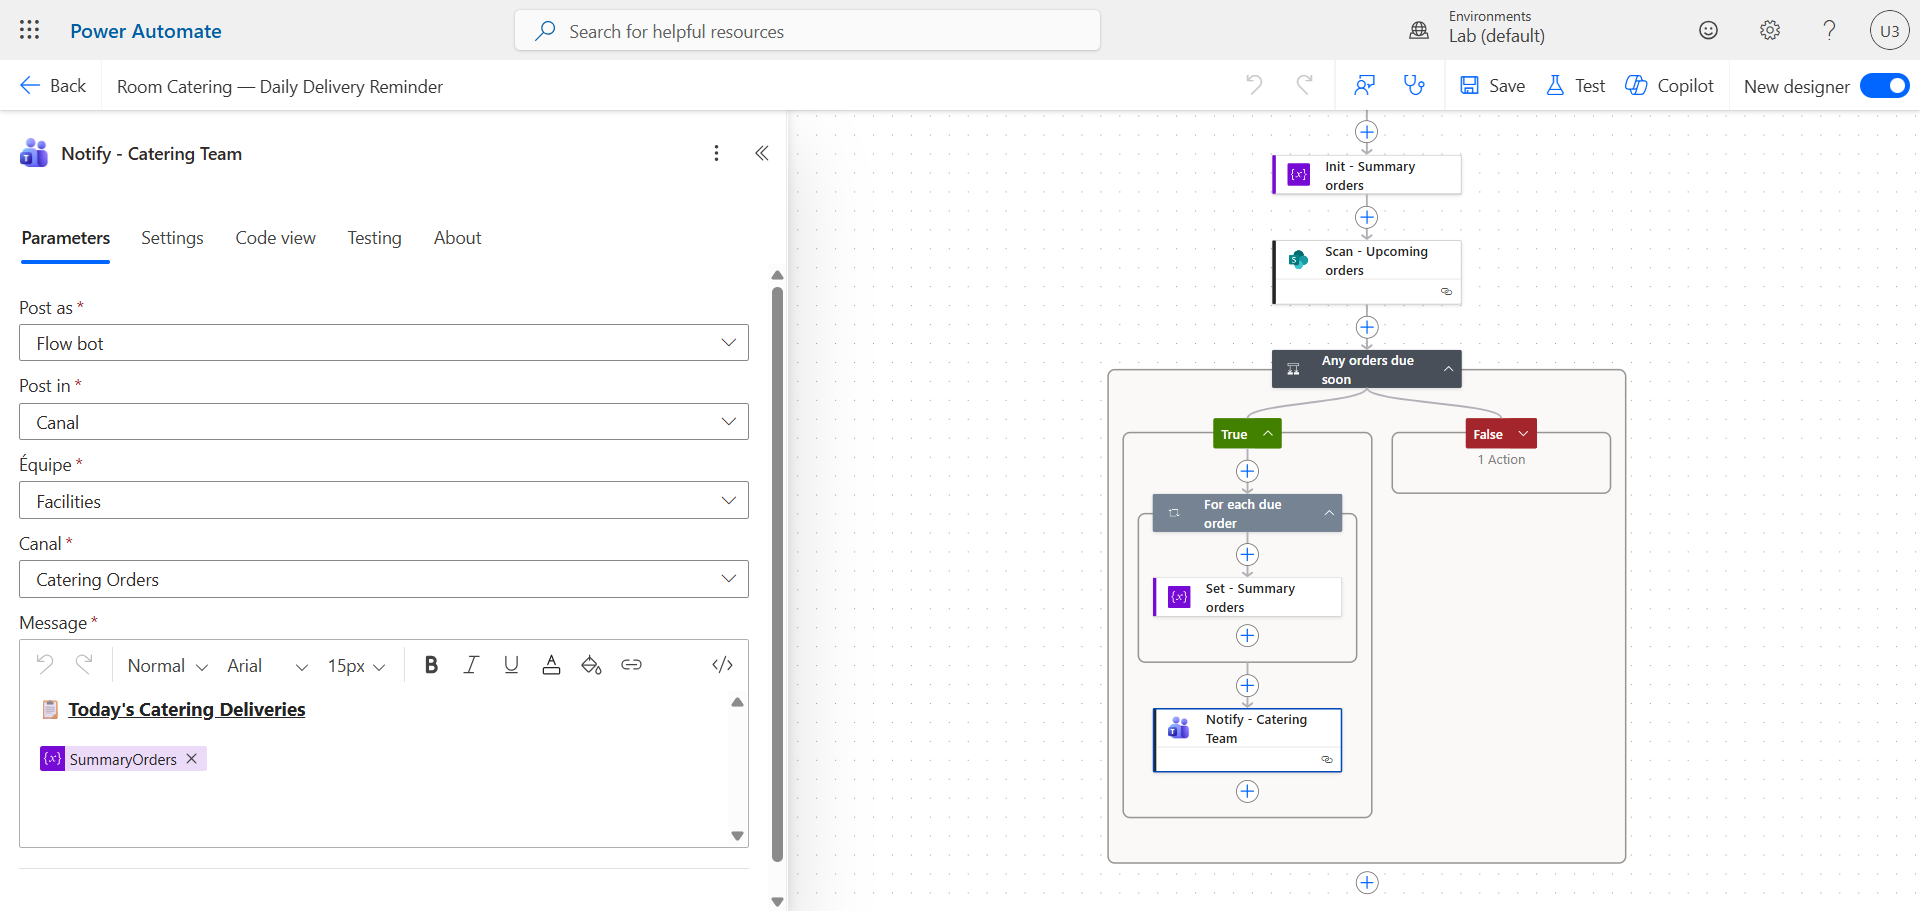The width and height of the screenshot is (1920, 911).
Task: Toggle italic formatting in message editor
Action: [x=471, y=665]
